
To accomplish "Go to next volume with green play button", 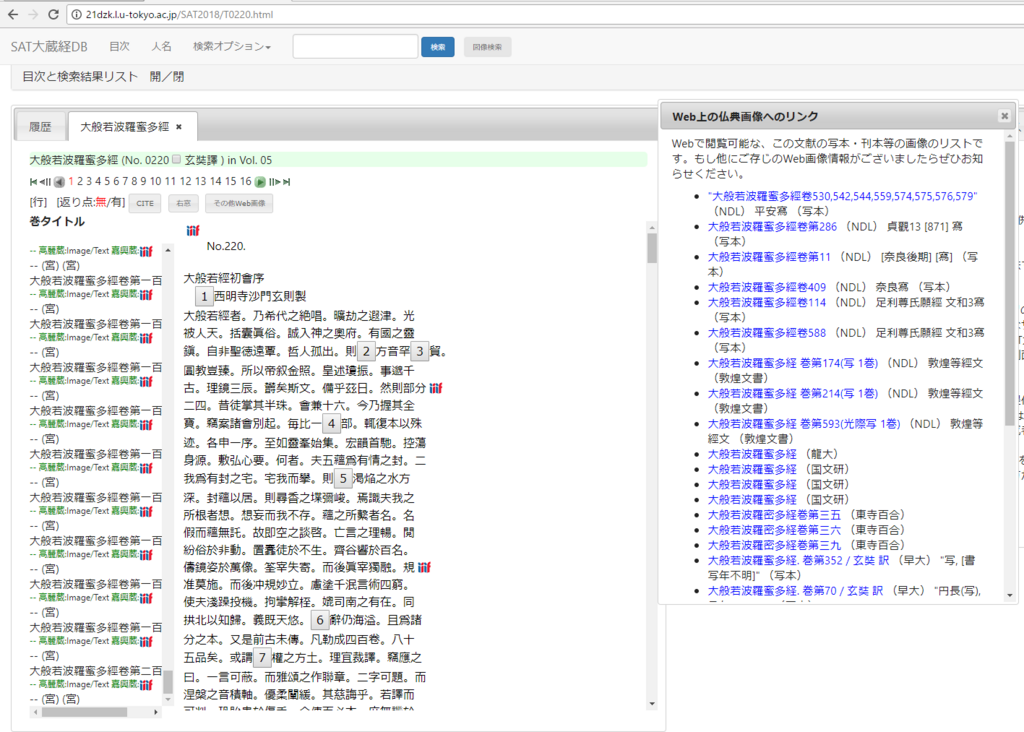I will pos(260,182).
